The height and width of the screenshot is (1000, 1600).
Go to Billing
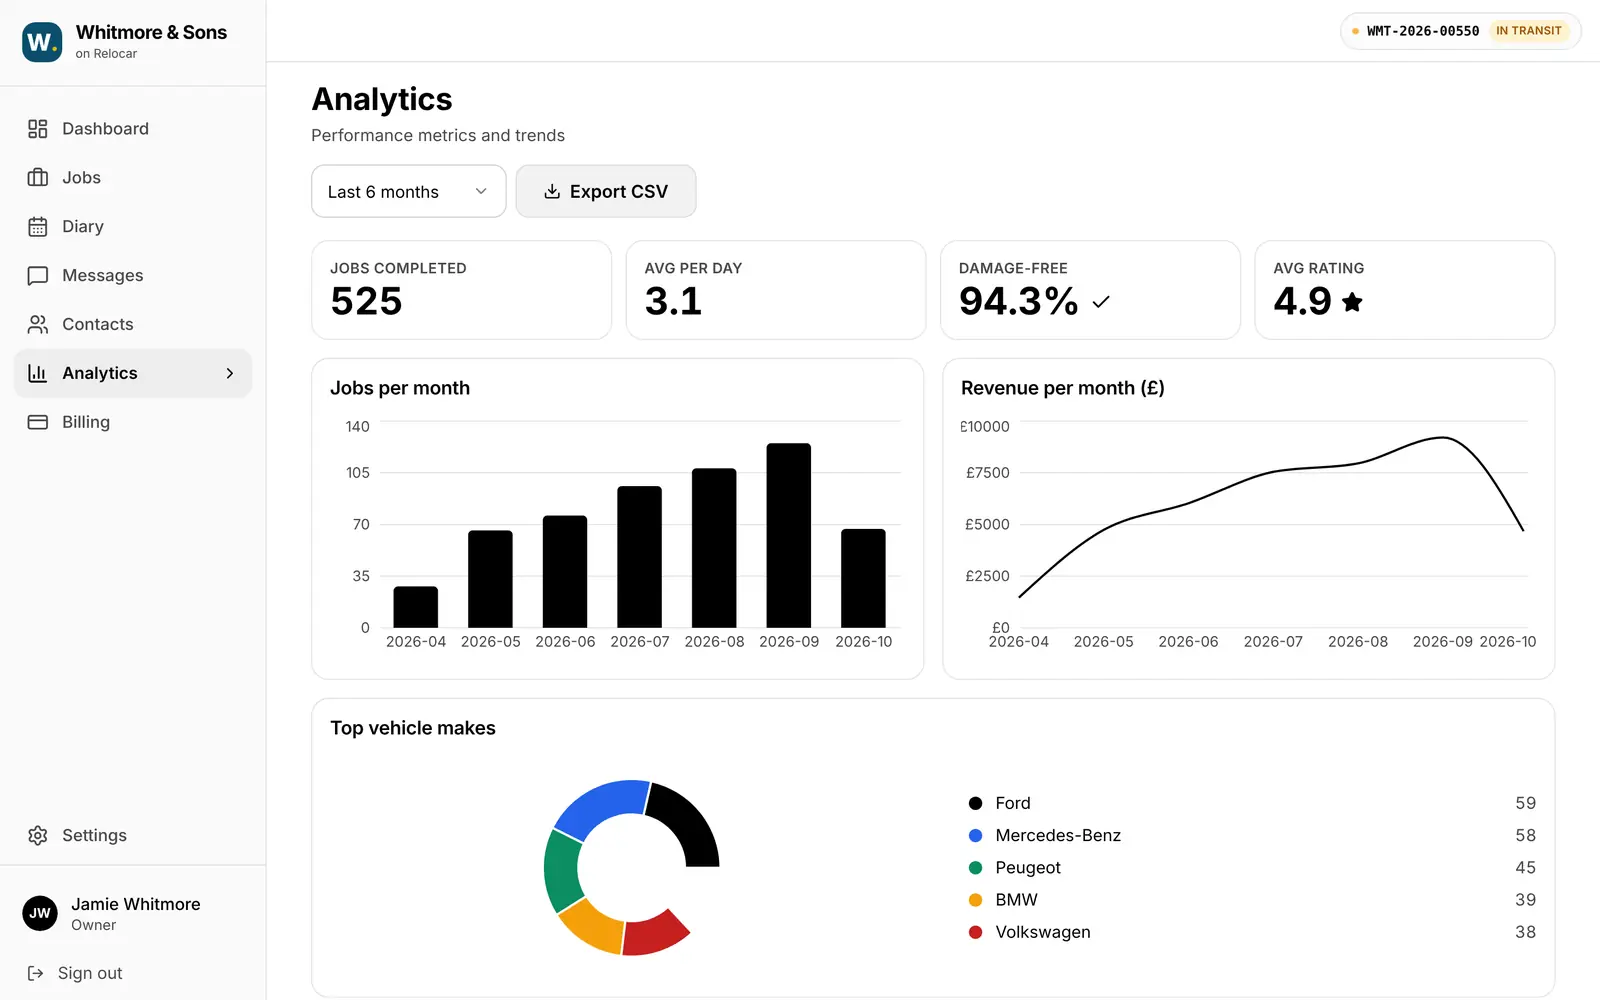133,423
